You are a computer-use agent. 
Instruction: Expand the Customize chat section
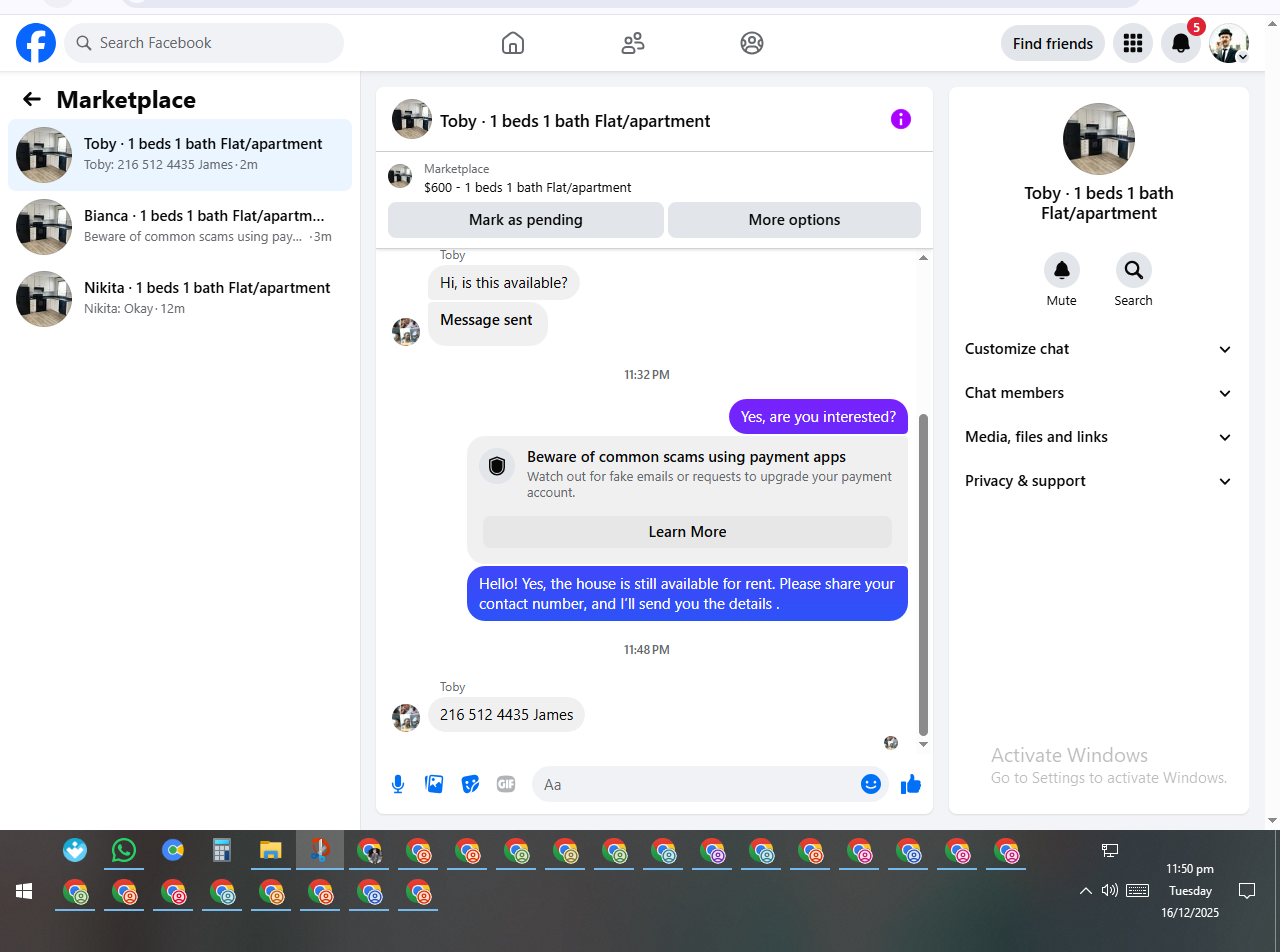pos(1099,349)
